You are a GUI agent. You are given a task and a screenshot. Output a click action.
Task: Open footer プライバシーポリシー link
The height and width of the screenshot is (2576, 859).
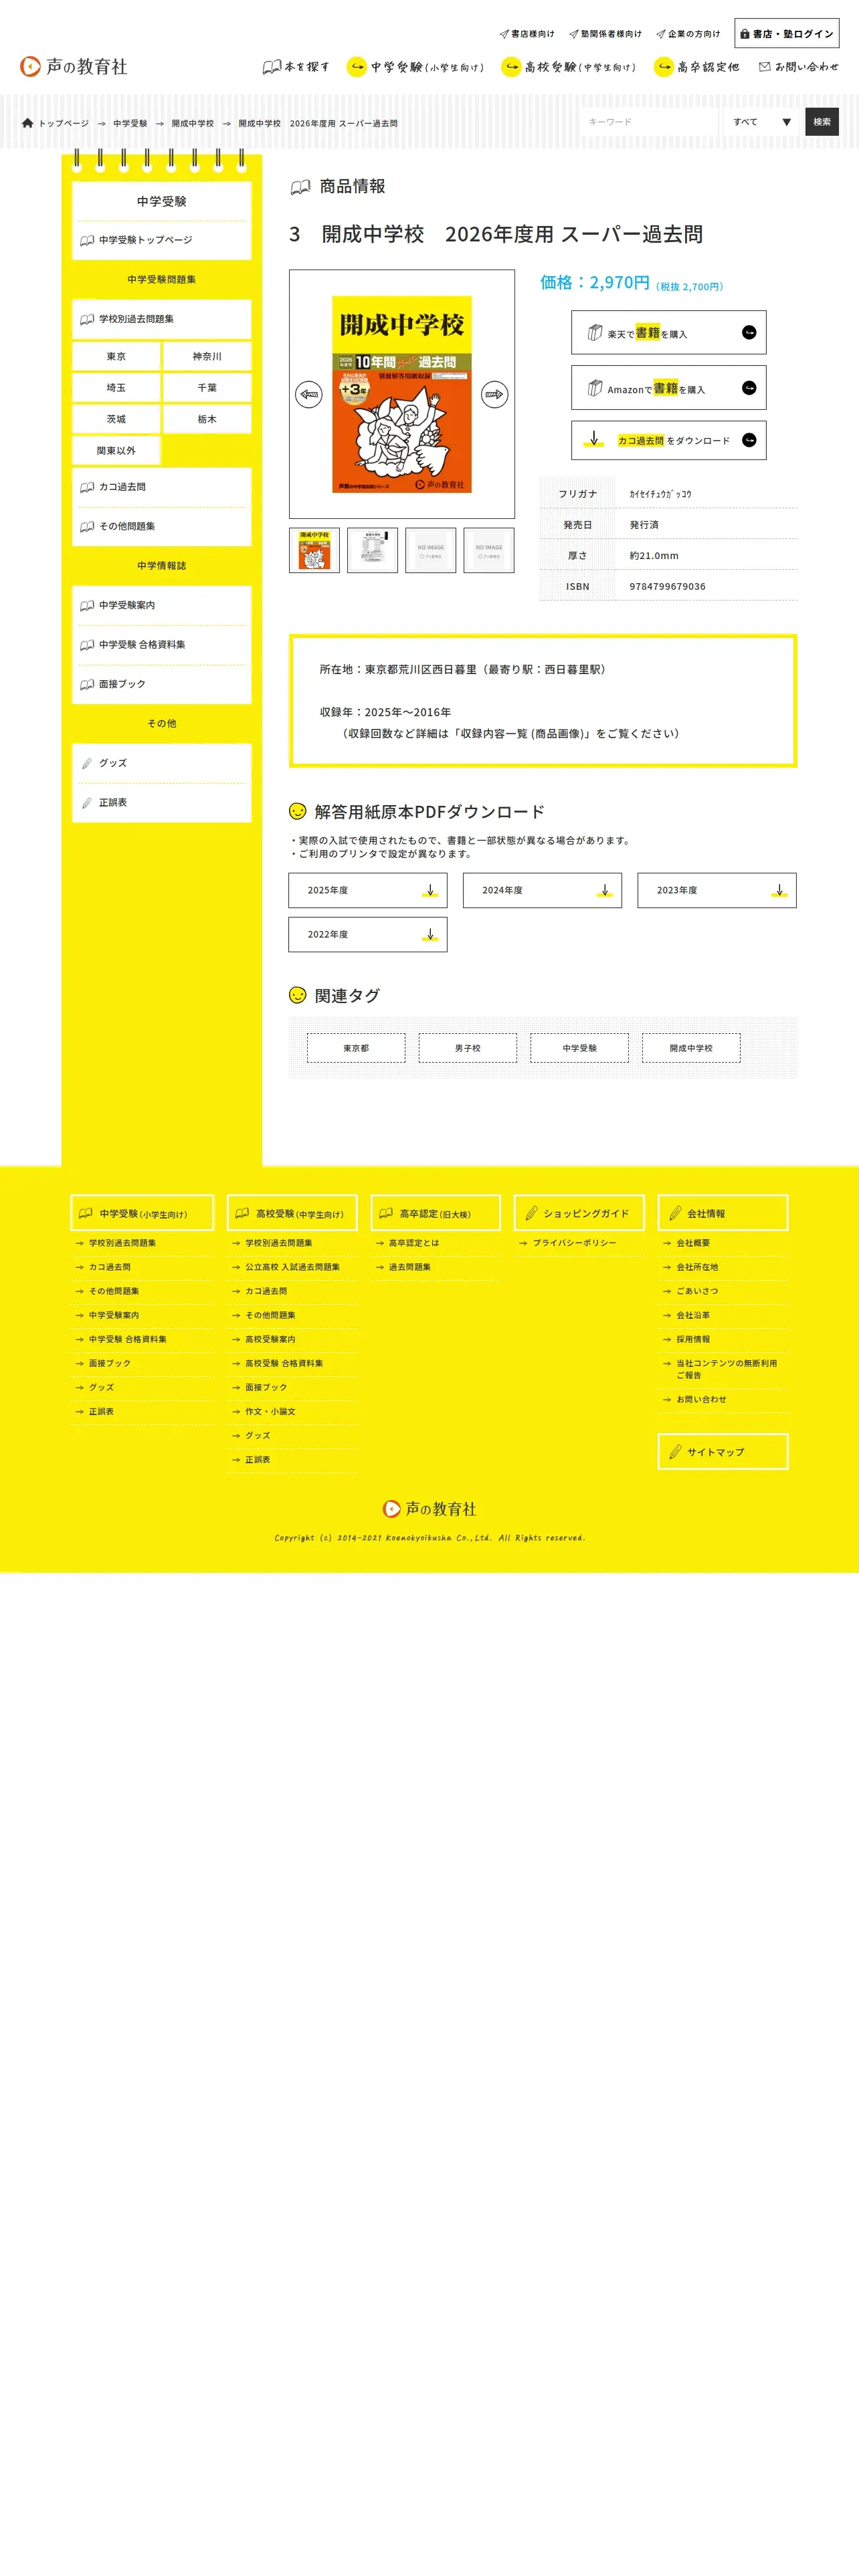tap(574, 1243)
